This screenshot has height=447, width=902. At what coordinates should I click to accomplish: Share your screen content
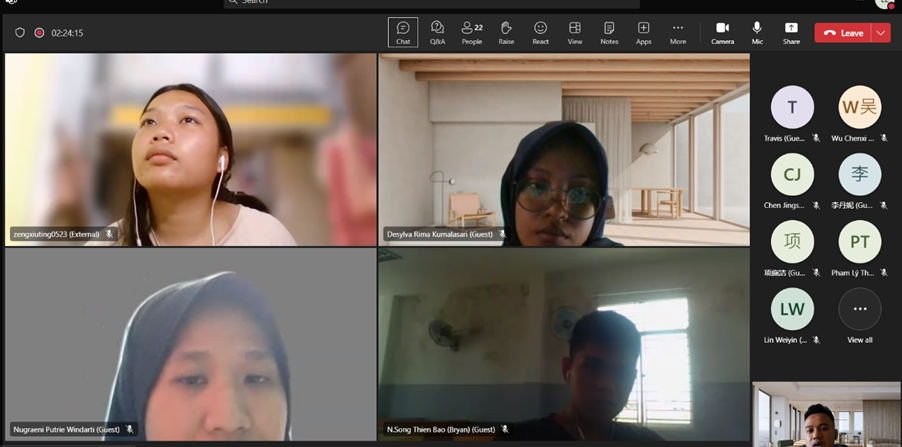click(791, 32)
